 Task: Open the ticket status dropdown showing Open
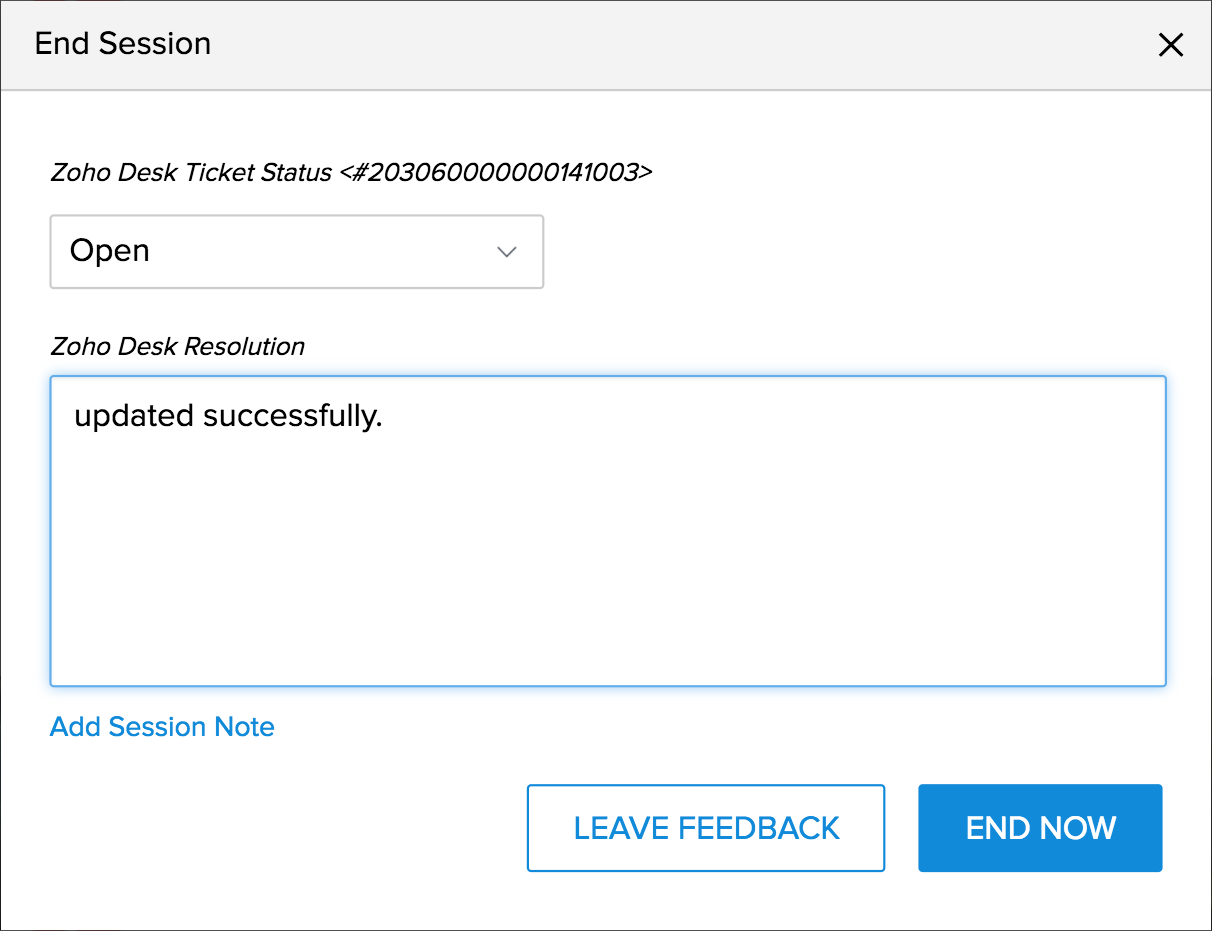coord(297,252)
